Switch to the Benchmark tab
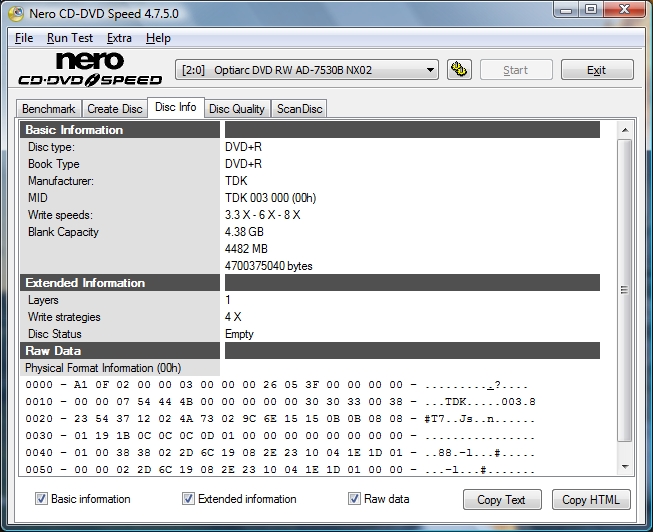The height and width of the screenshot is (532, 653). (49, 109)
